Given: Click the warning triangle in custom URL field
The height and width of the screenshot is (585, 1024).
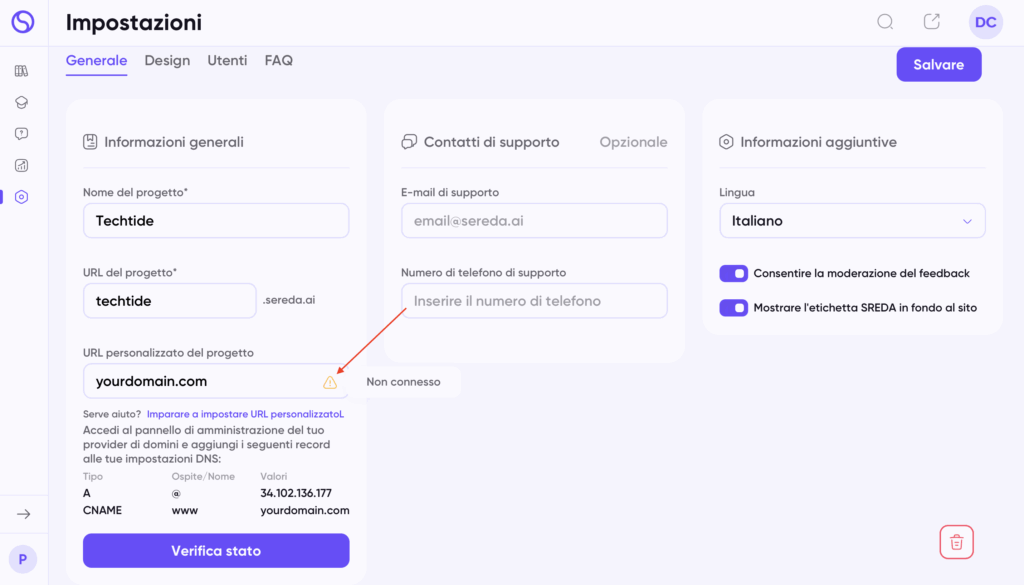Looking at the screenshot, I should (330, 383).
